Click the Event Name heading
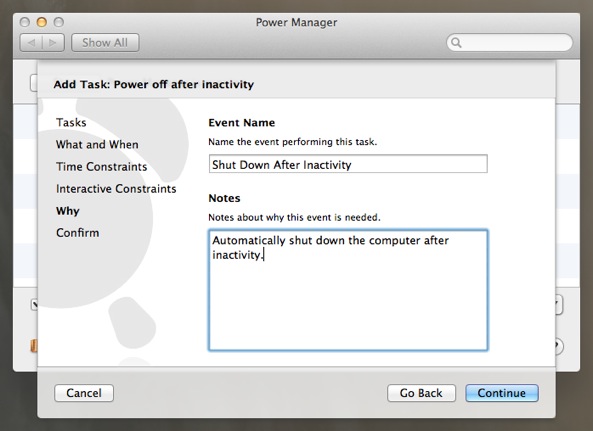Image resolution: width=593 pixels, height=431 pixels. [x=242, y=122]
